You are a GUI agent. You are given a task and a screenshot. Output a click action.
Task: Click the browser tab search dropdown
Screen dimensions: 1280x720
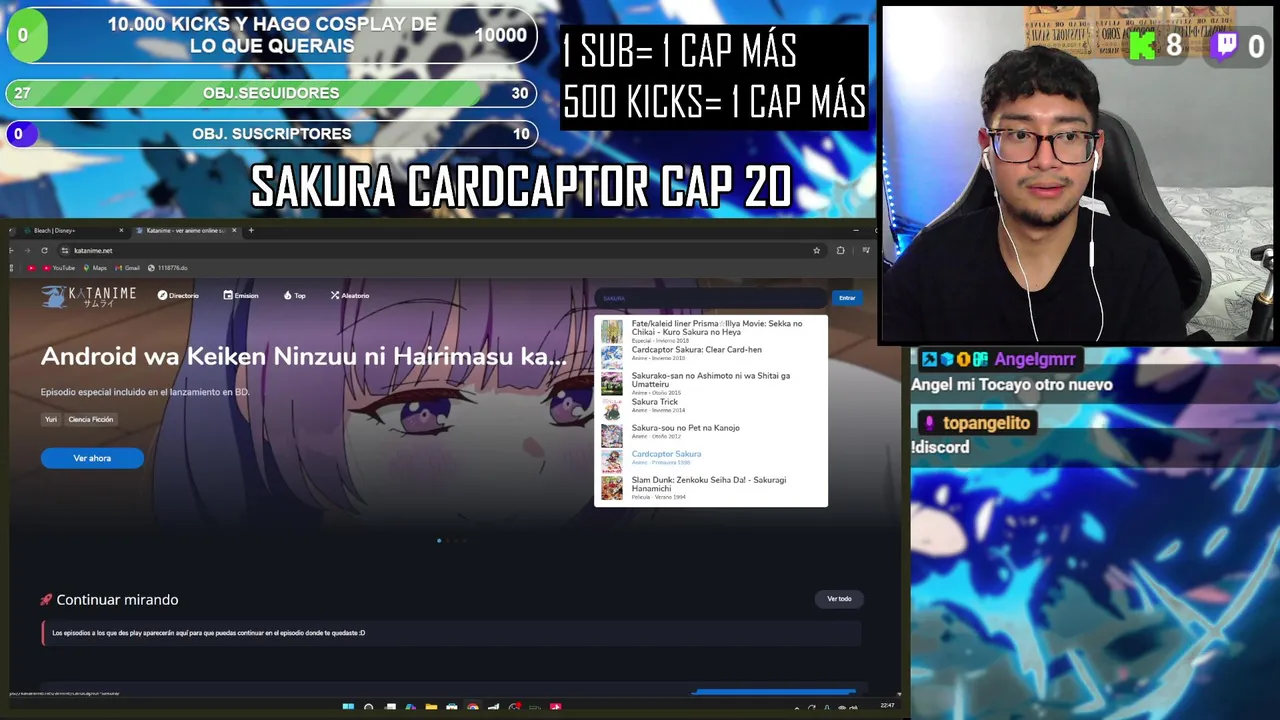click(12, 231)
